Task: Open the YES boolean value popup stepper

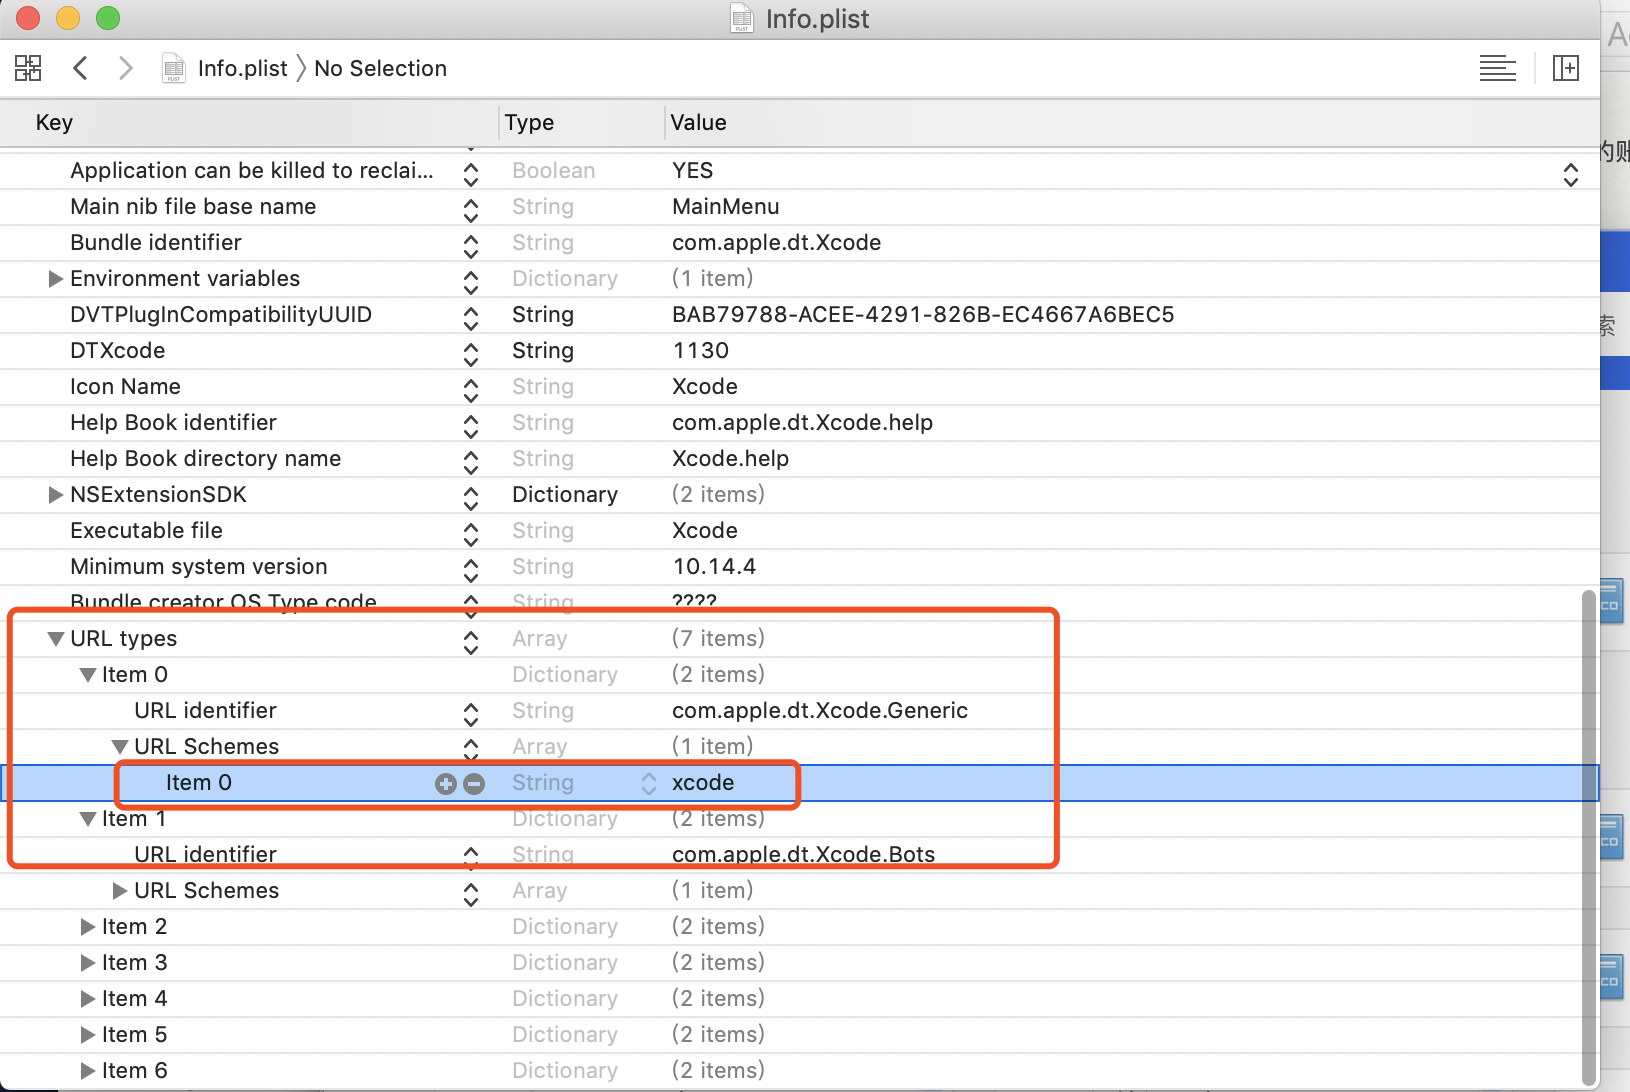Action: pos(1570,174)
